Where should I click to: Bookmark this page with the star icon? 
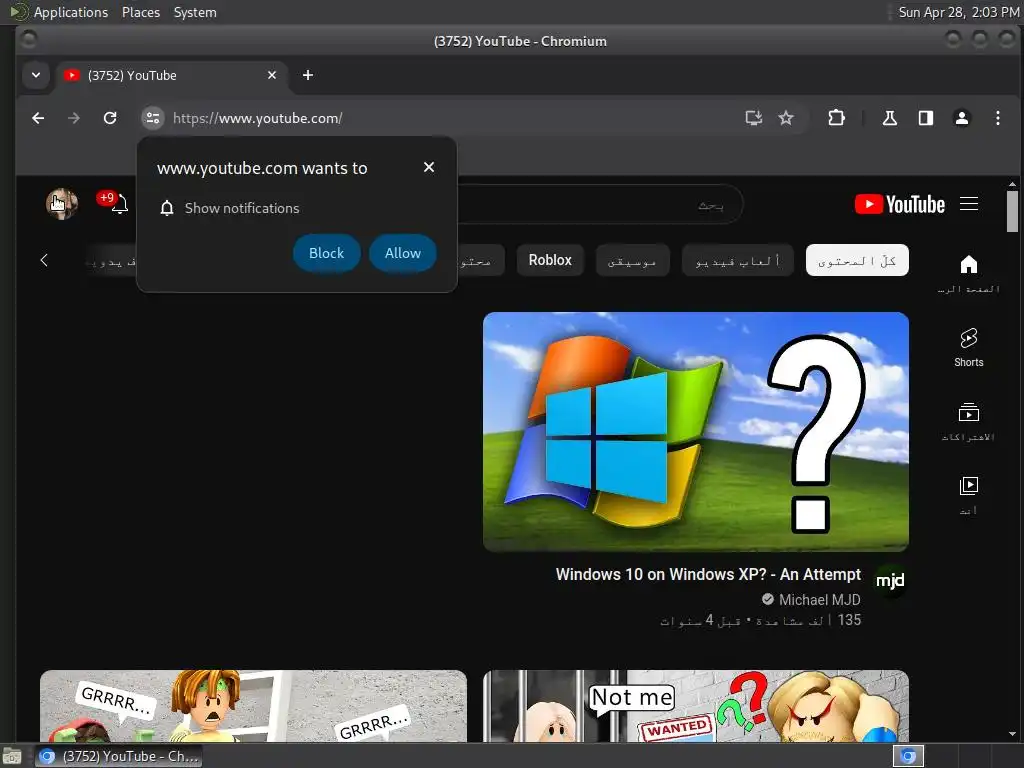[786, 118]
